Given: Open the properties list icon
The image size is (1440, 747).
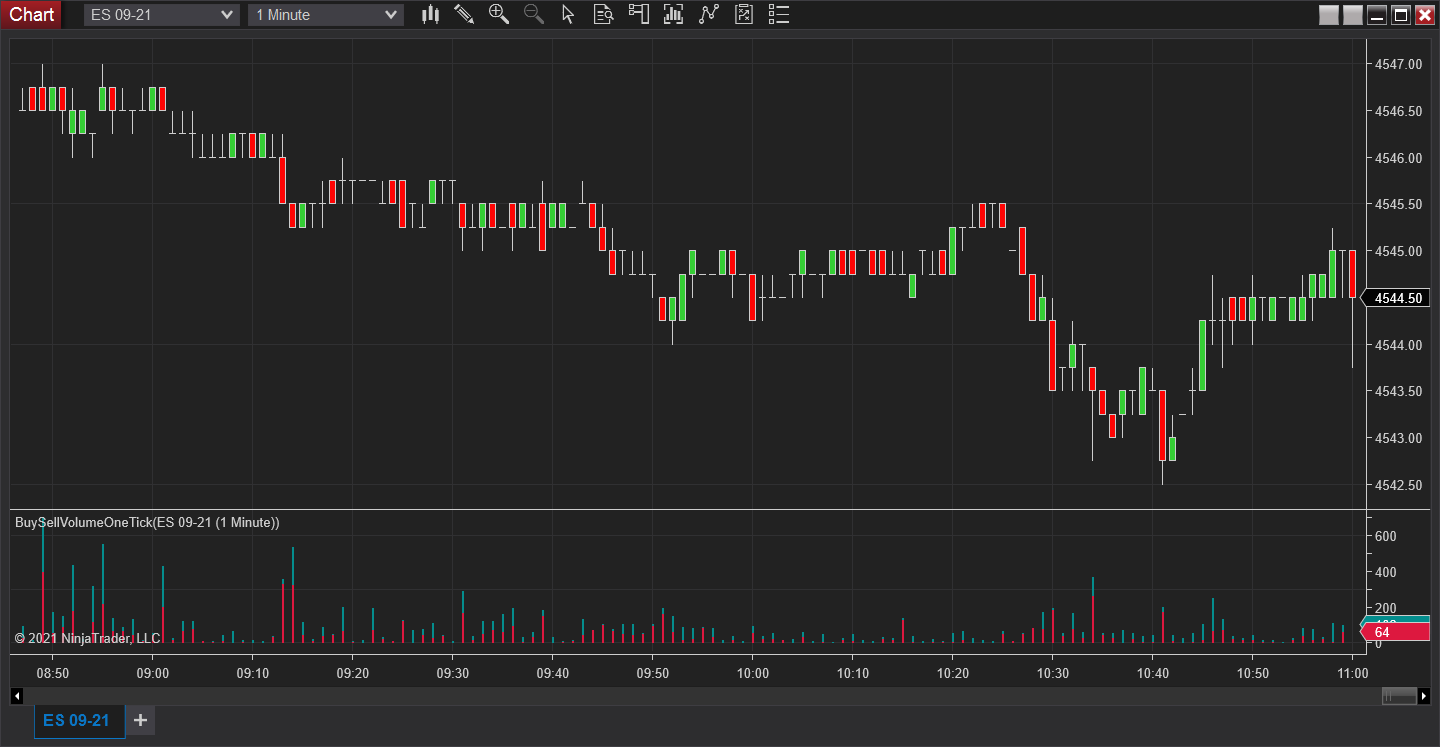Looking at the screenshot, I should 778,14.
